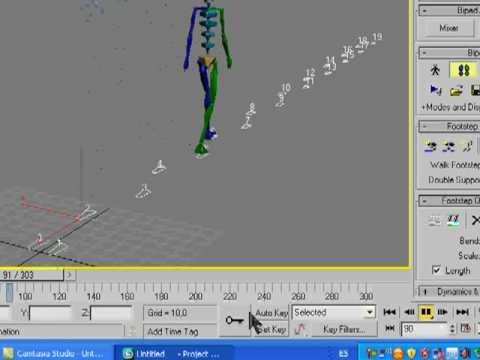
Task: Switch to Untitled - Project taskbar button
Action: (173, 353)
